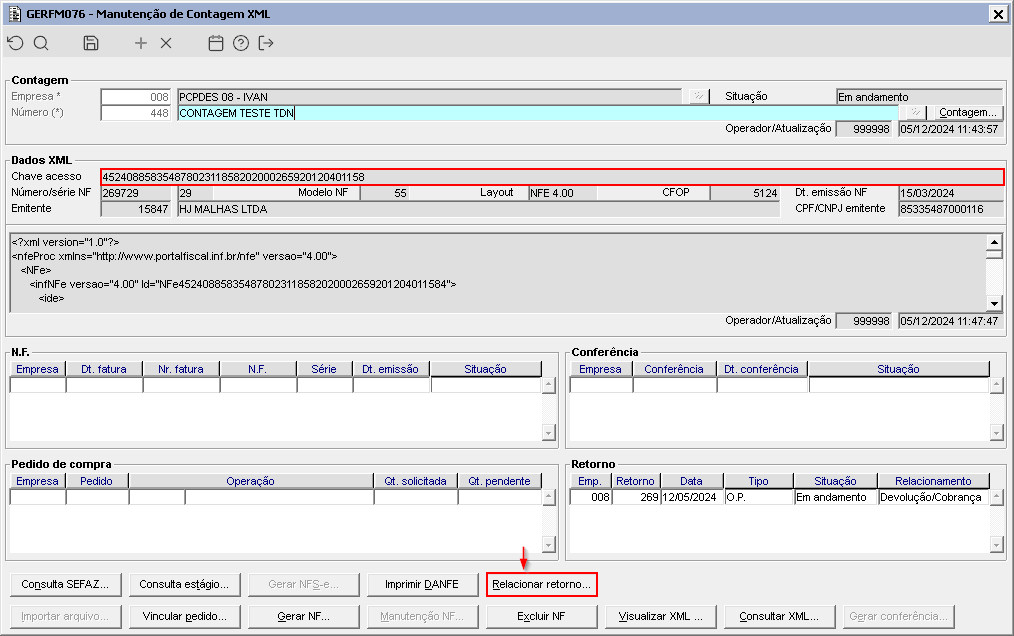1014x636 pixels.
Task: Open the Empresa lookup button beside PCPDES 08
Action: click(x=698, y=96)
